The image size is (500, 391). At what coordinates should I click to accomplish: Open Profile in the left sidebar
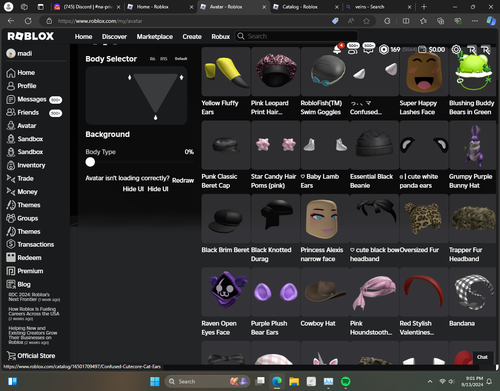(21, 86)
